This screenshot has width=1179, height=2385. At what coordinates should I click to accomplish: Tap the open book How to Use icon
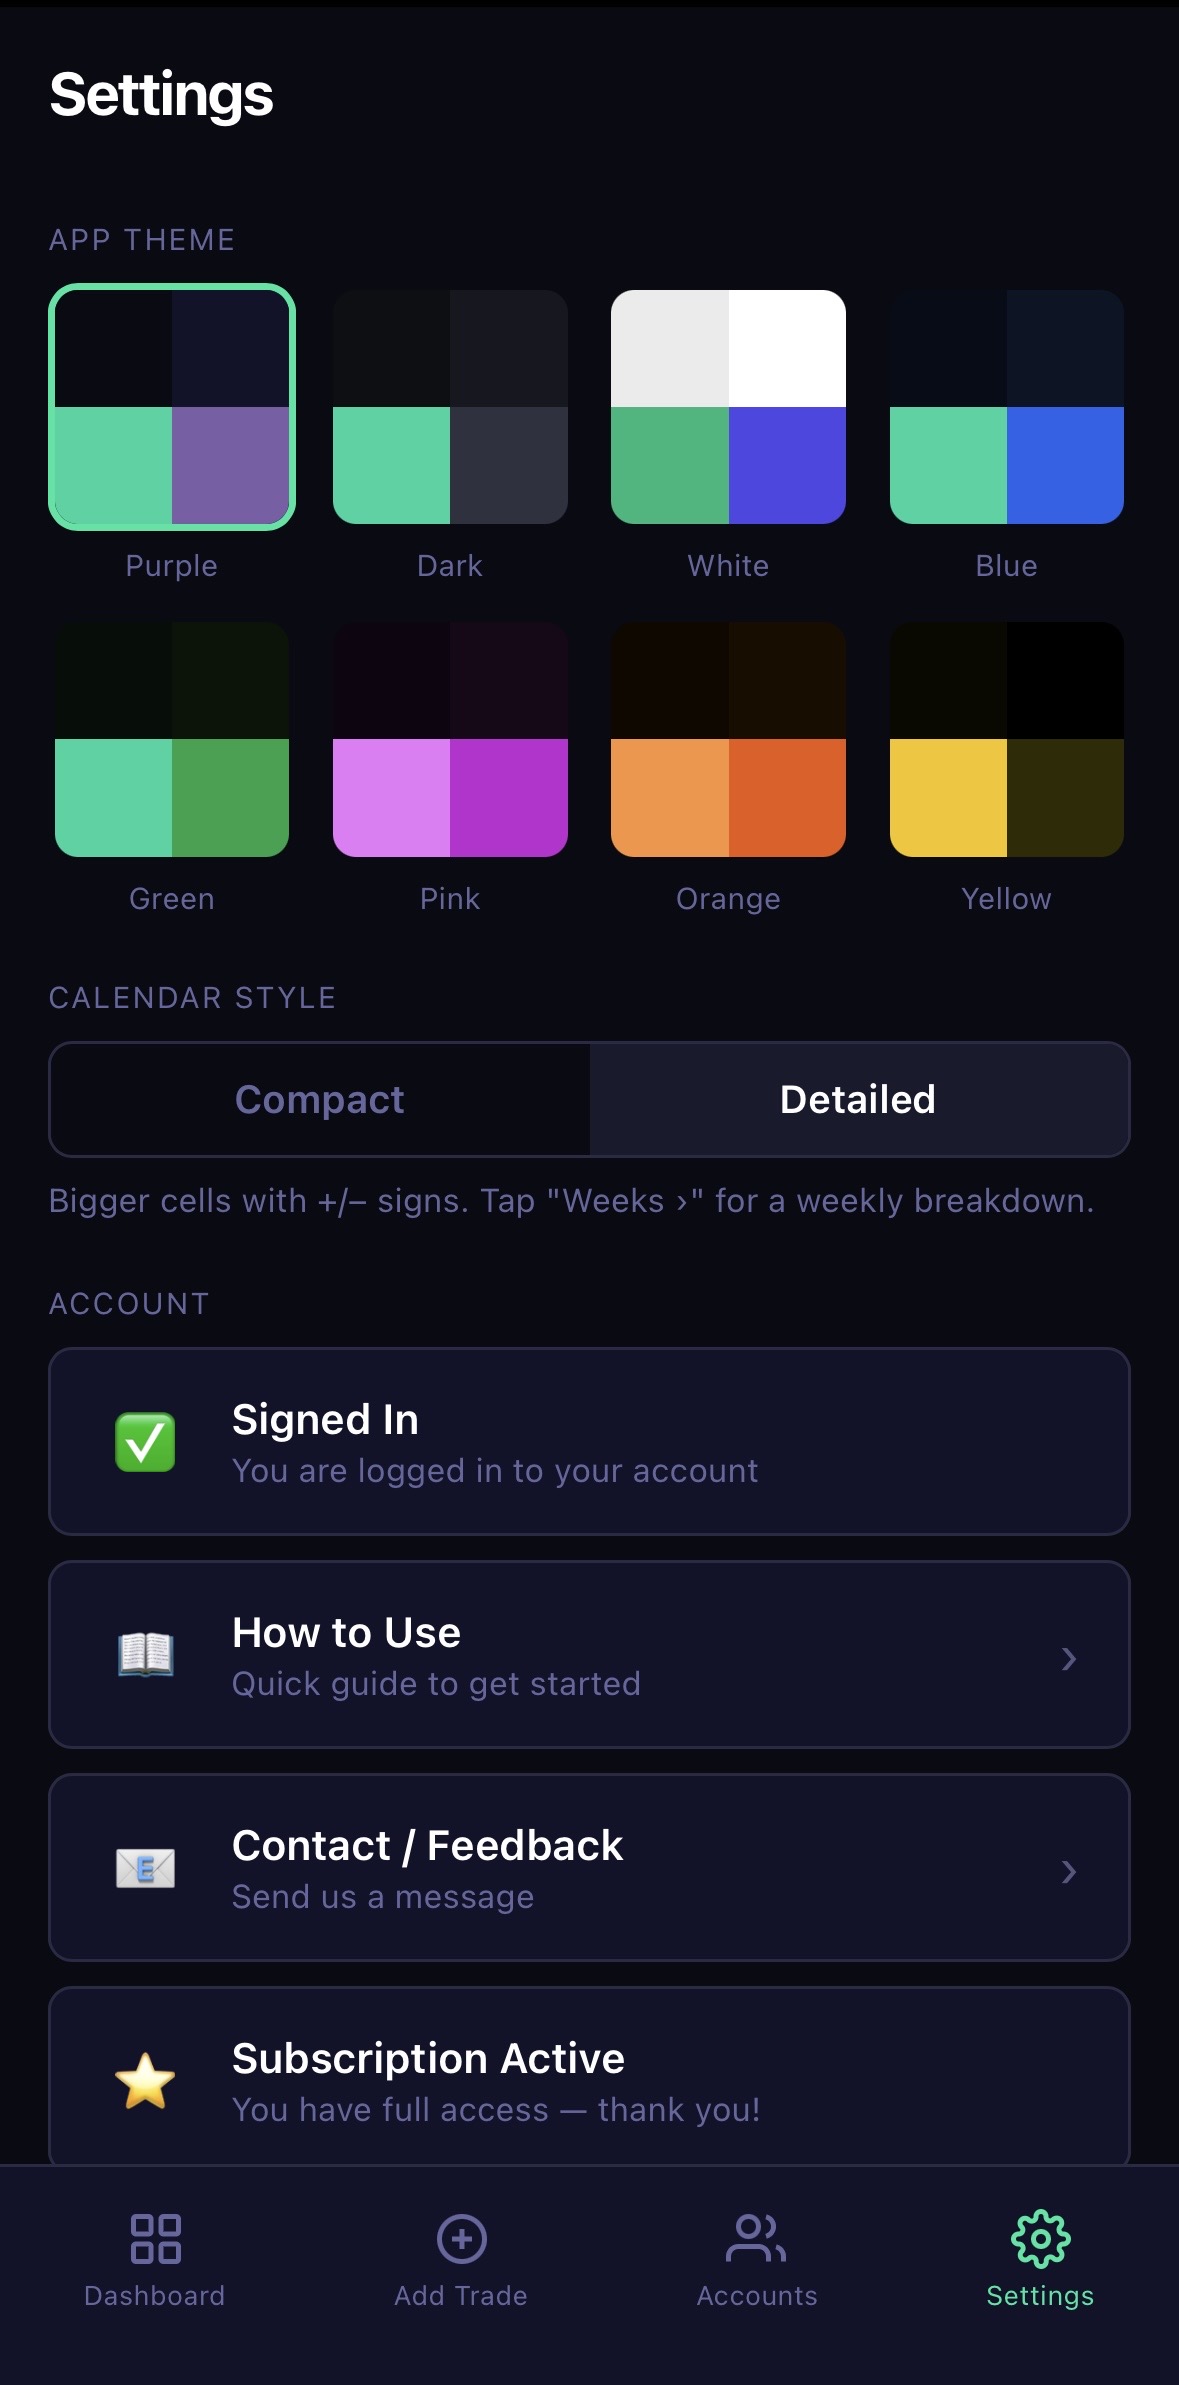[145, 1655]
